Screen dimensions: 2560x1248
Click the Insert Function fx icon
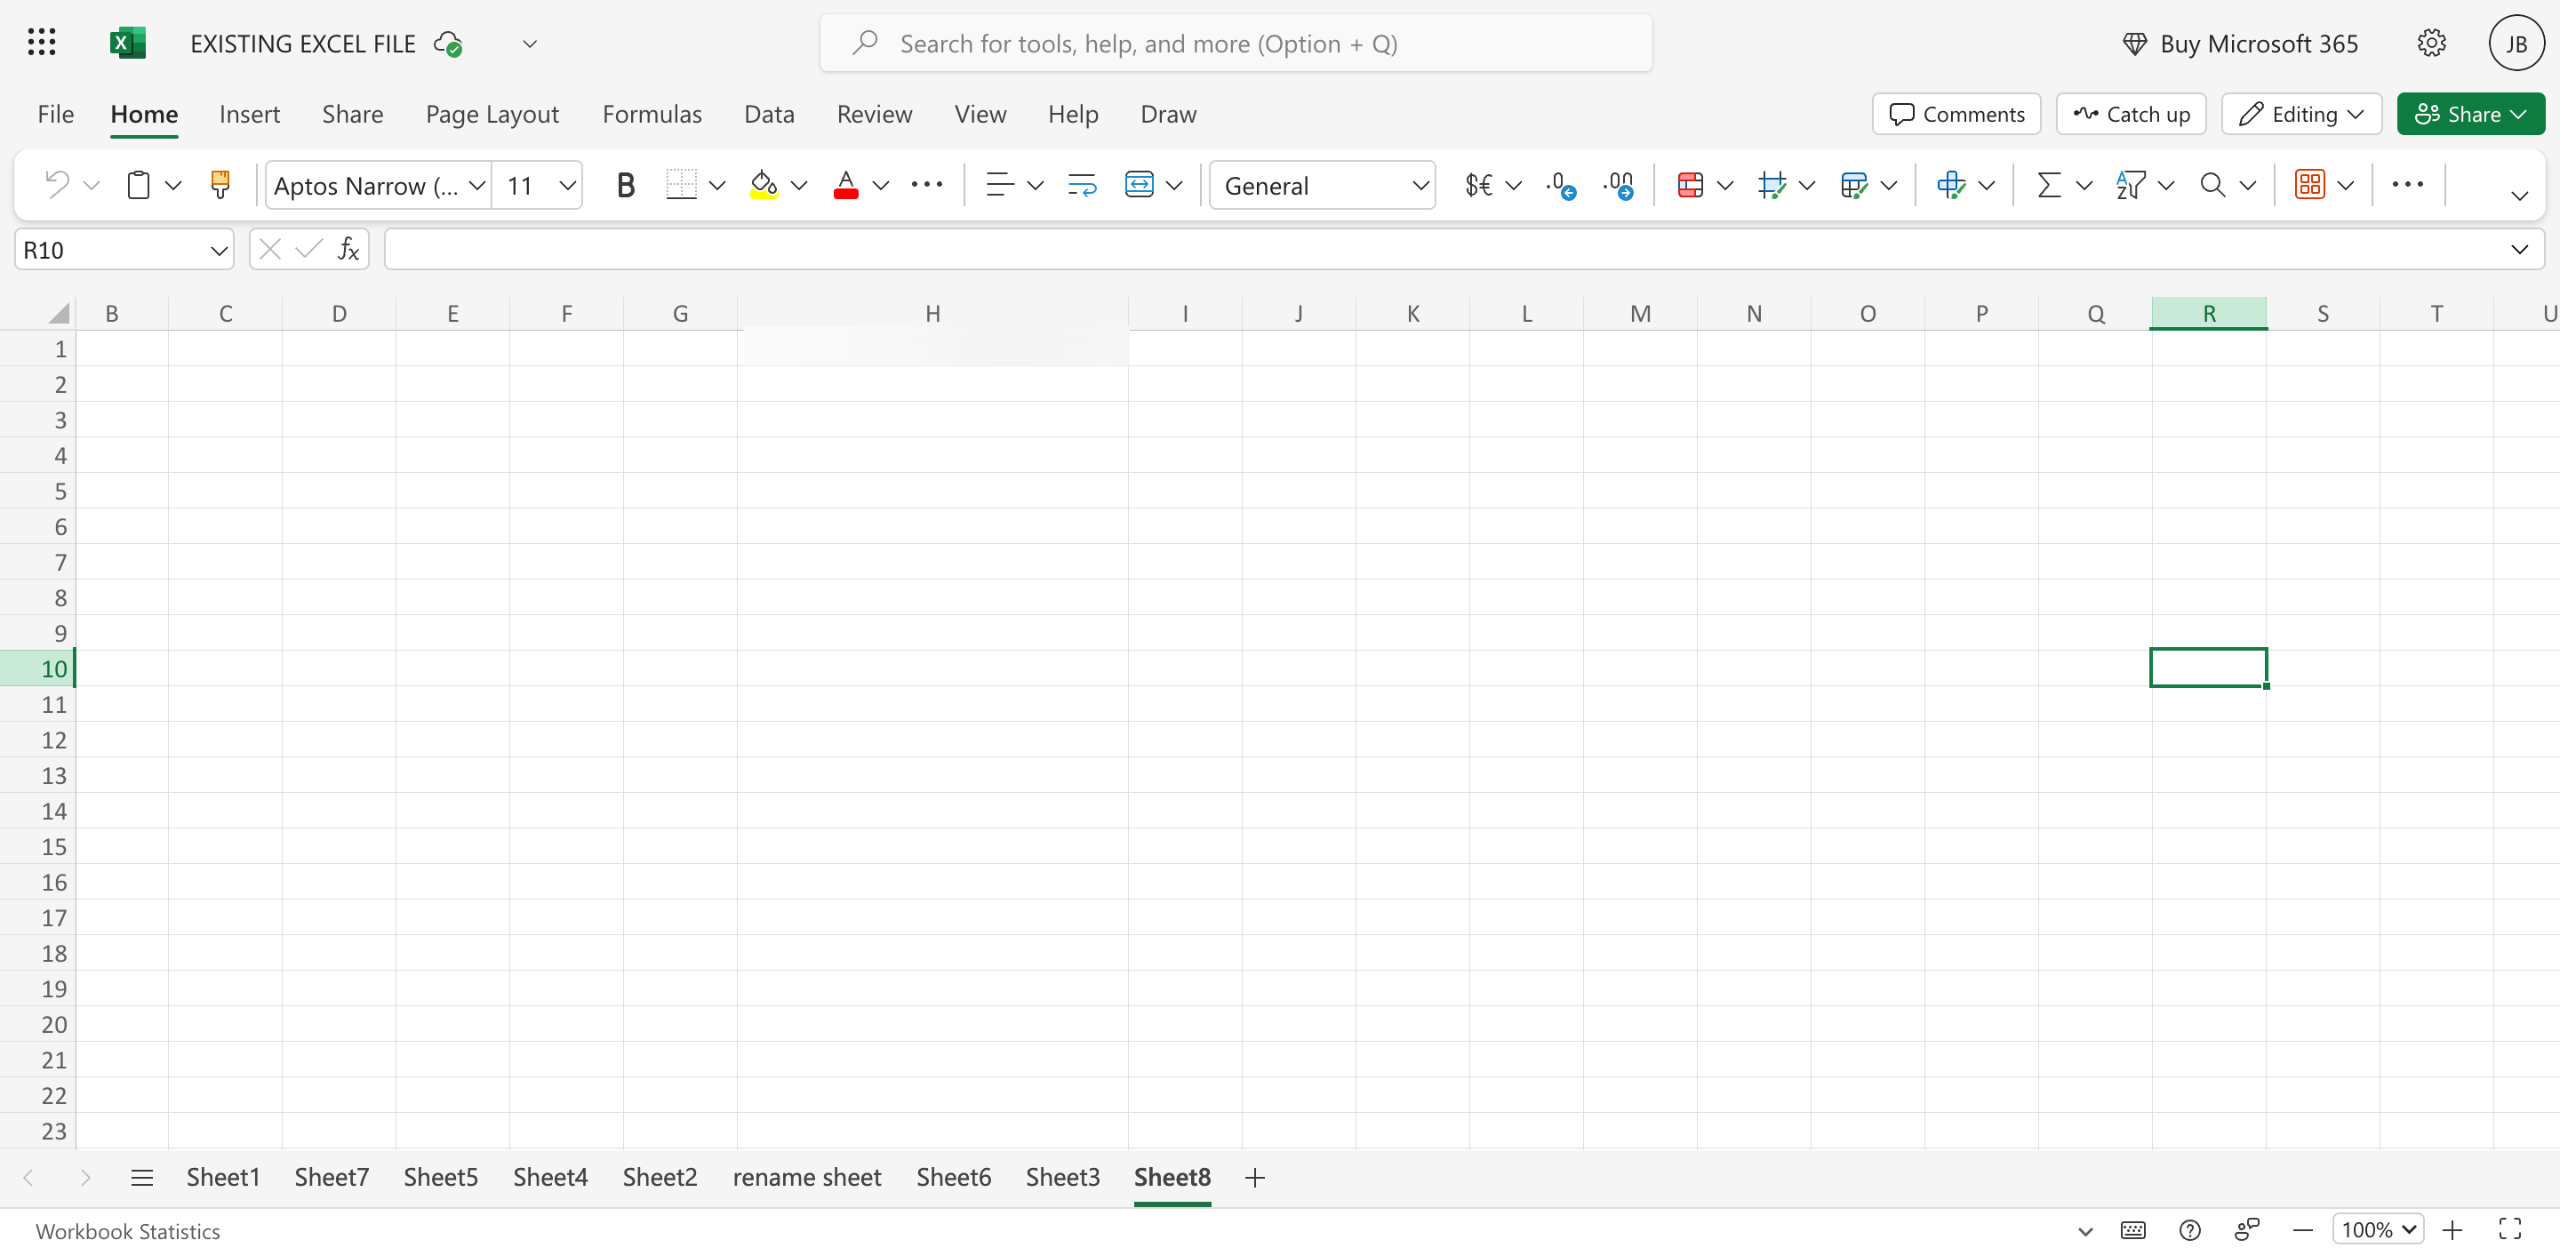pyautogui.click(x=348, y=249)
